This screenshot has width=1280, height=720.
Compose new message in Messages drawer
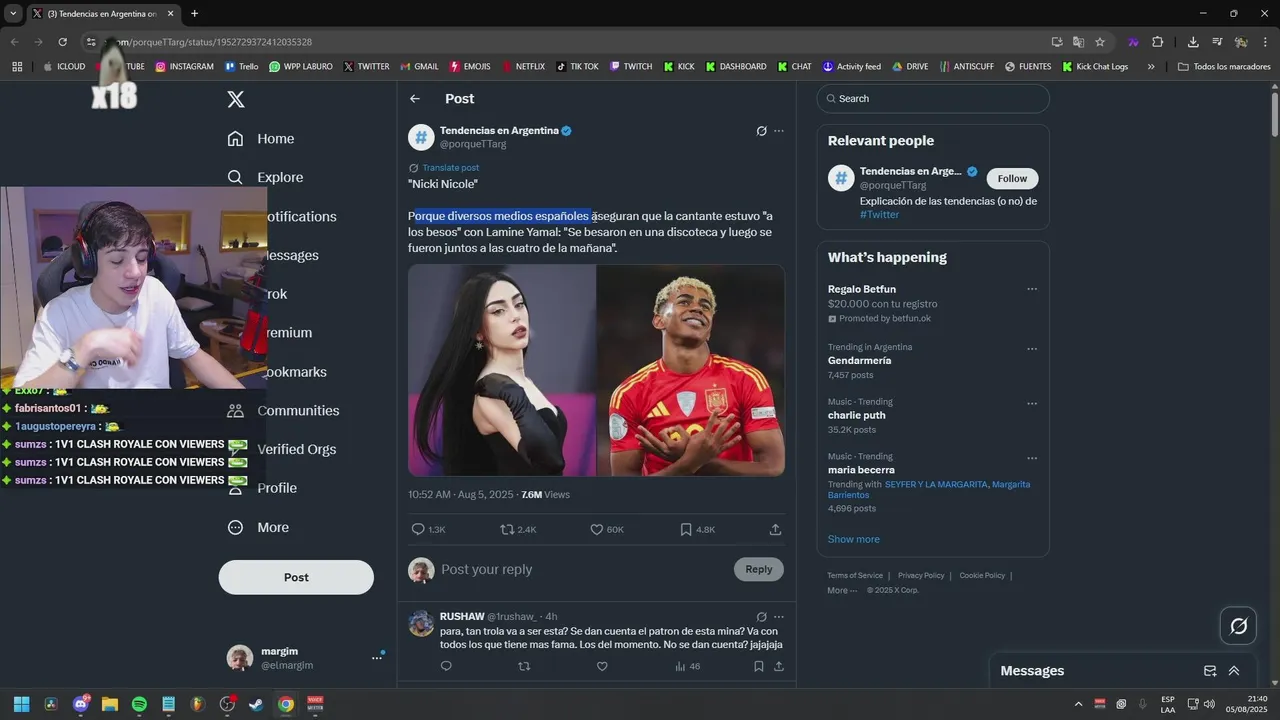point(1210,671)
